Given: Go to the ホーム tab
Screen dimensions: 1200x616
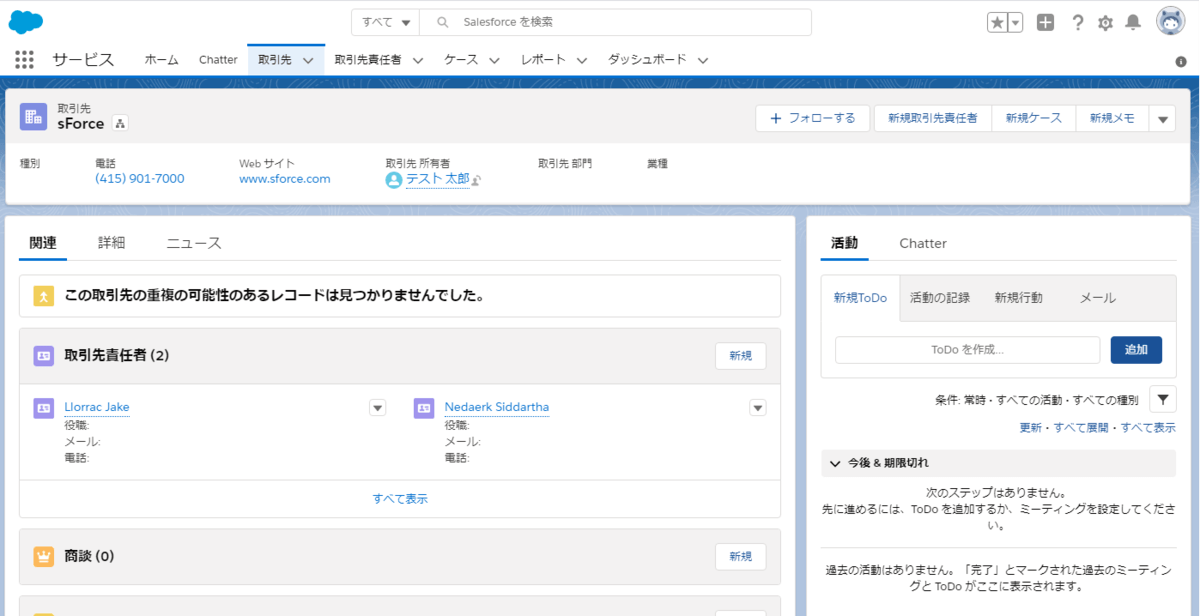Looking at the screenshot, I should tap(161, 60).
